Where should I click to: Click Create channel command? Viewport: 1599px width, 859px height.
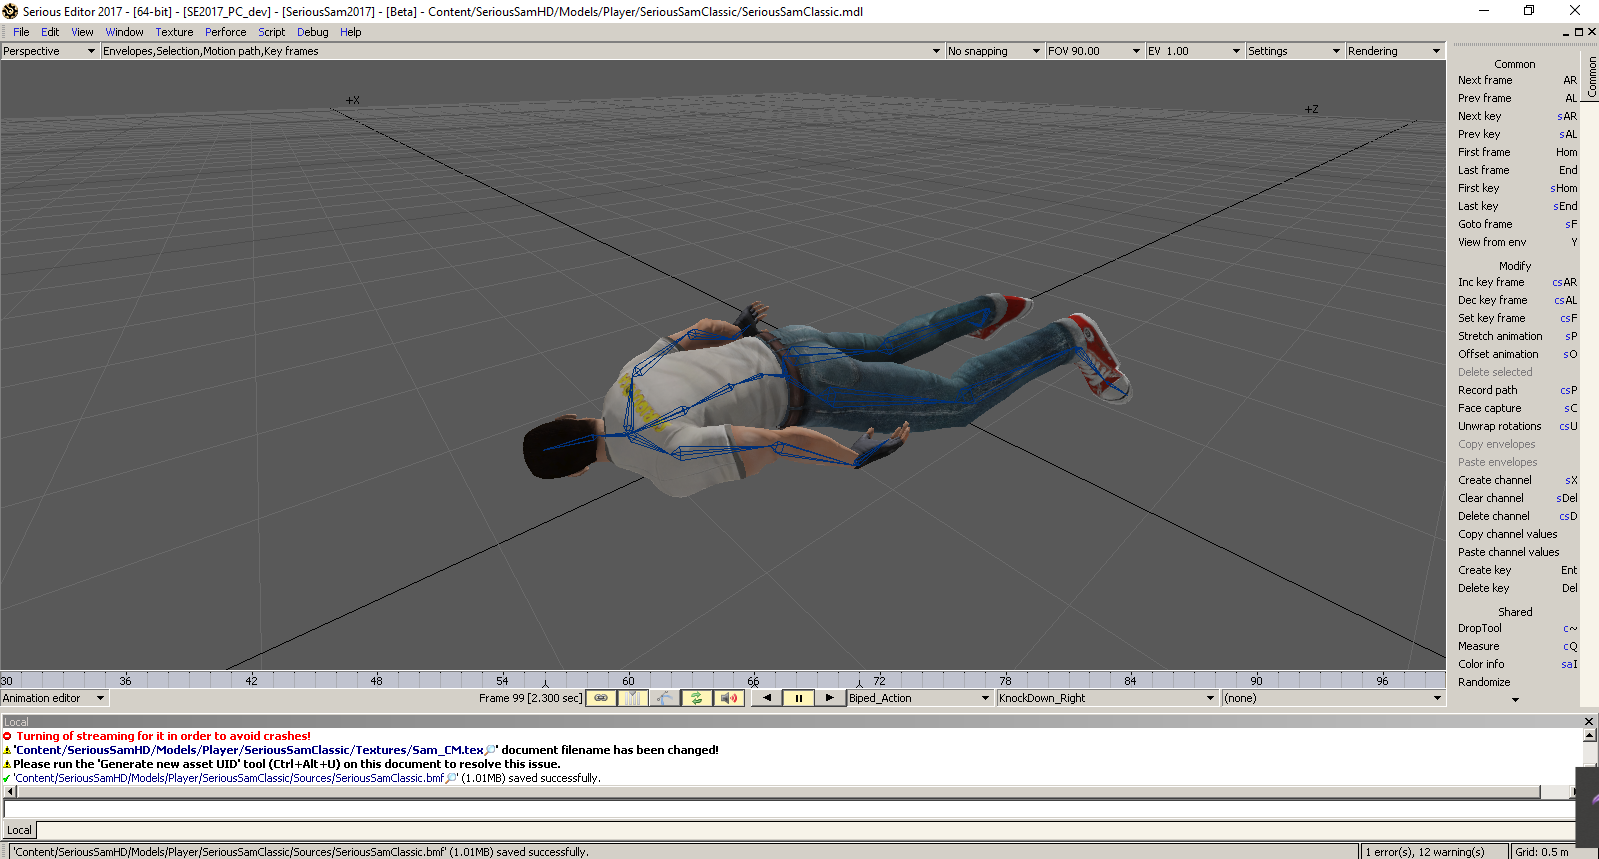[x=1517, y=480]
